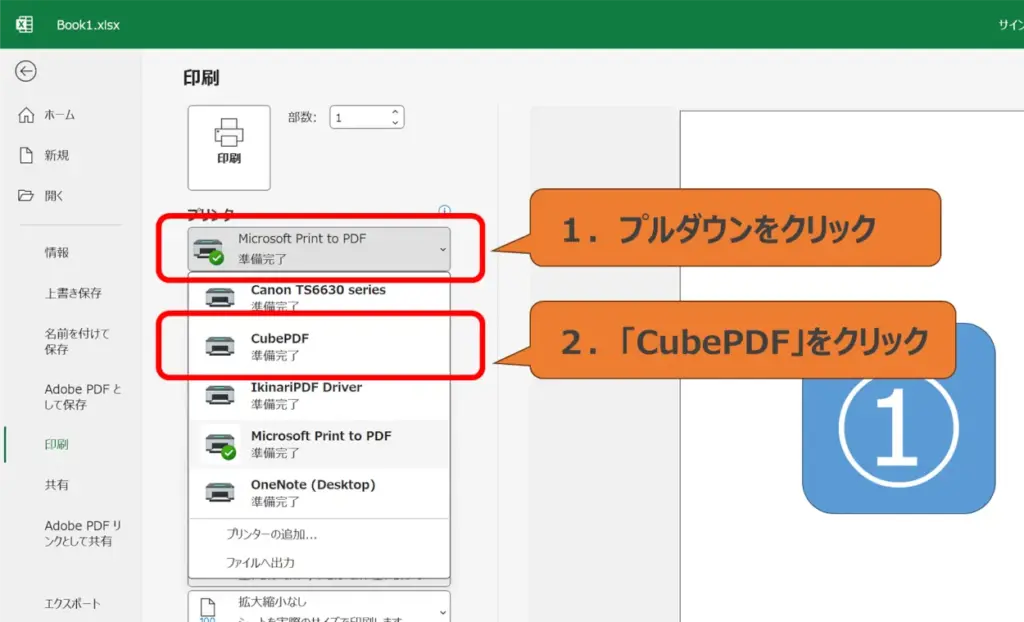This screenshot has height=622, width=1024.
Task: Click the OneNote (Desktop) printer icon
Action: point(220,492)
